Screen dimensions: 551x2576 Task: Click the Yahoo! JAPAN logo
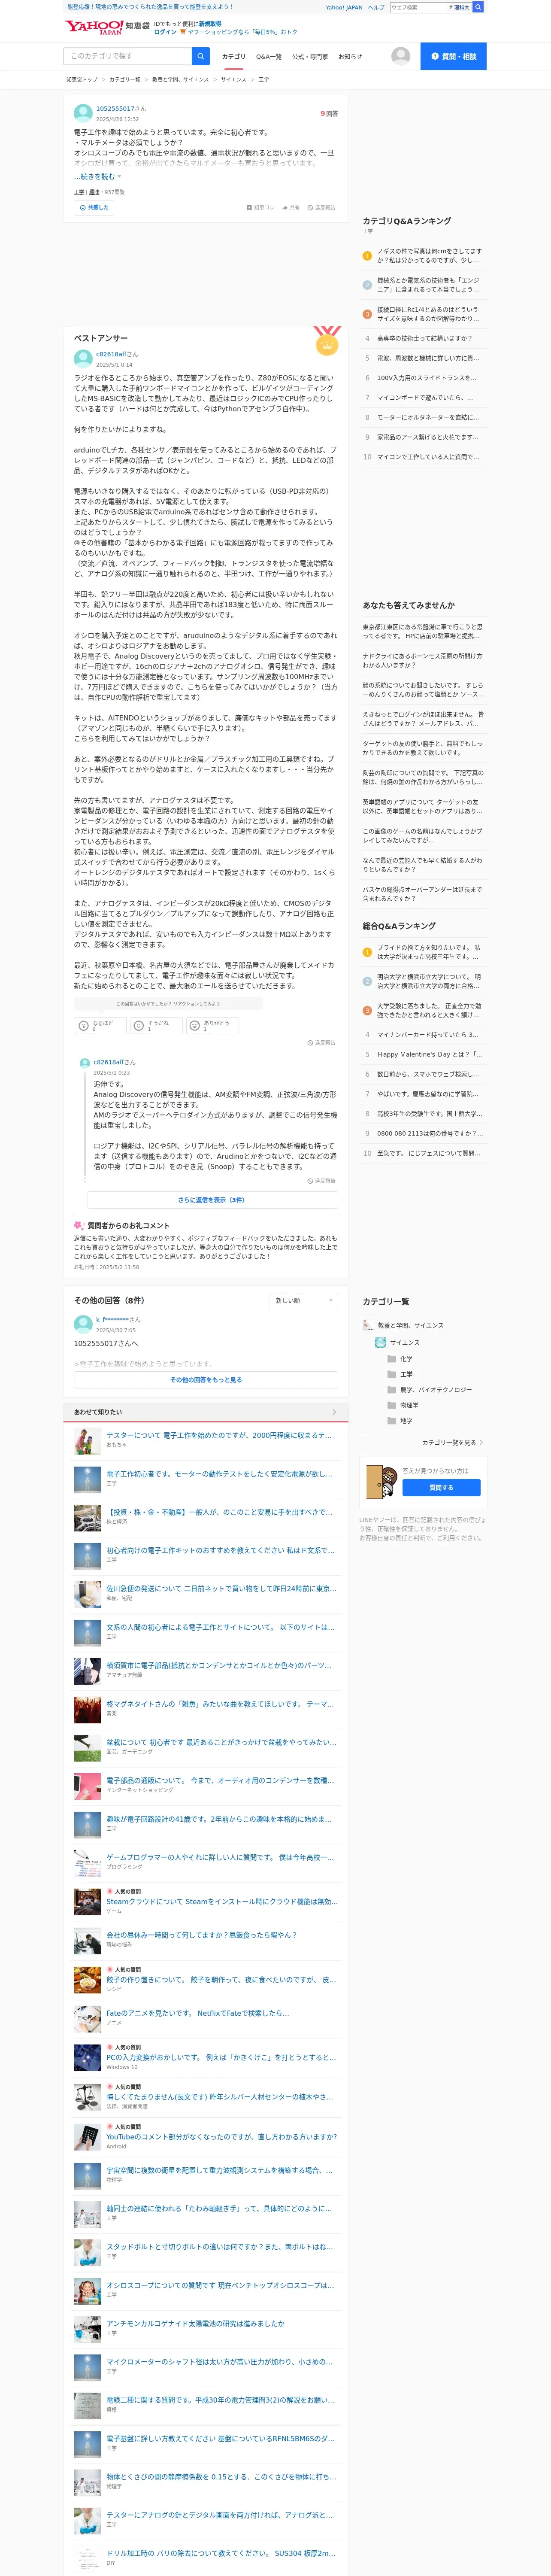(94, 27)
